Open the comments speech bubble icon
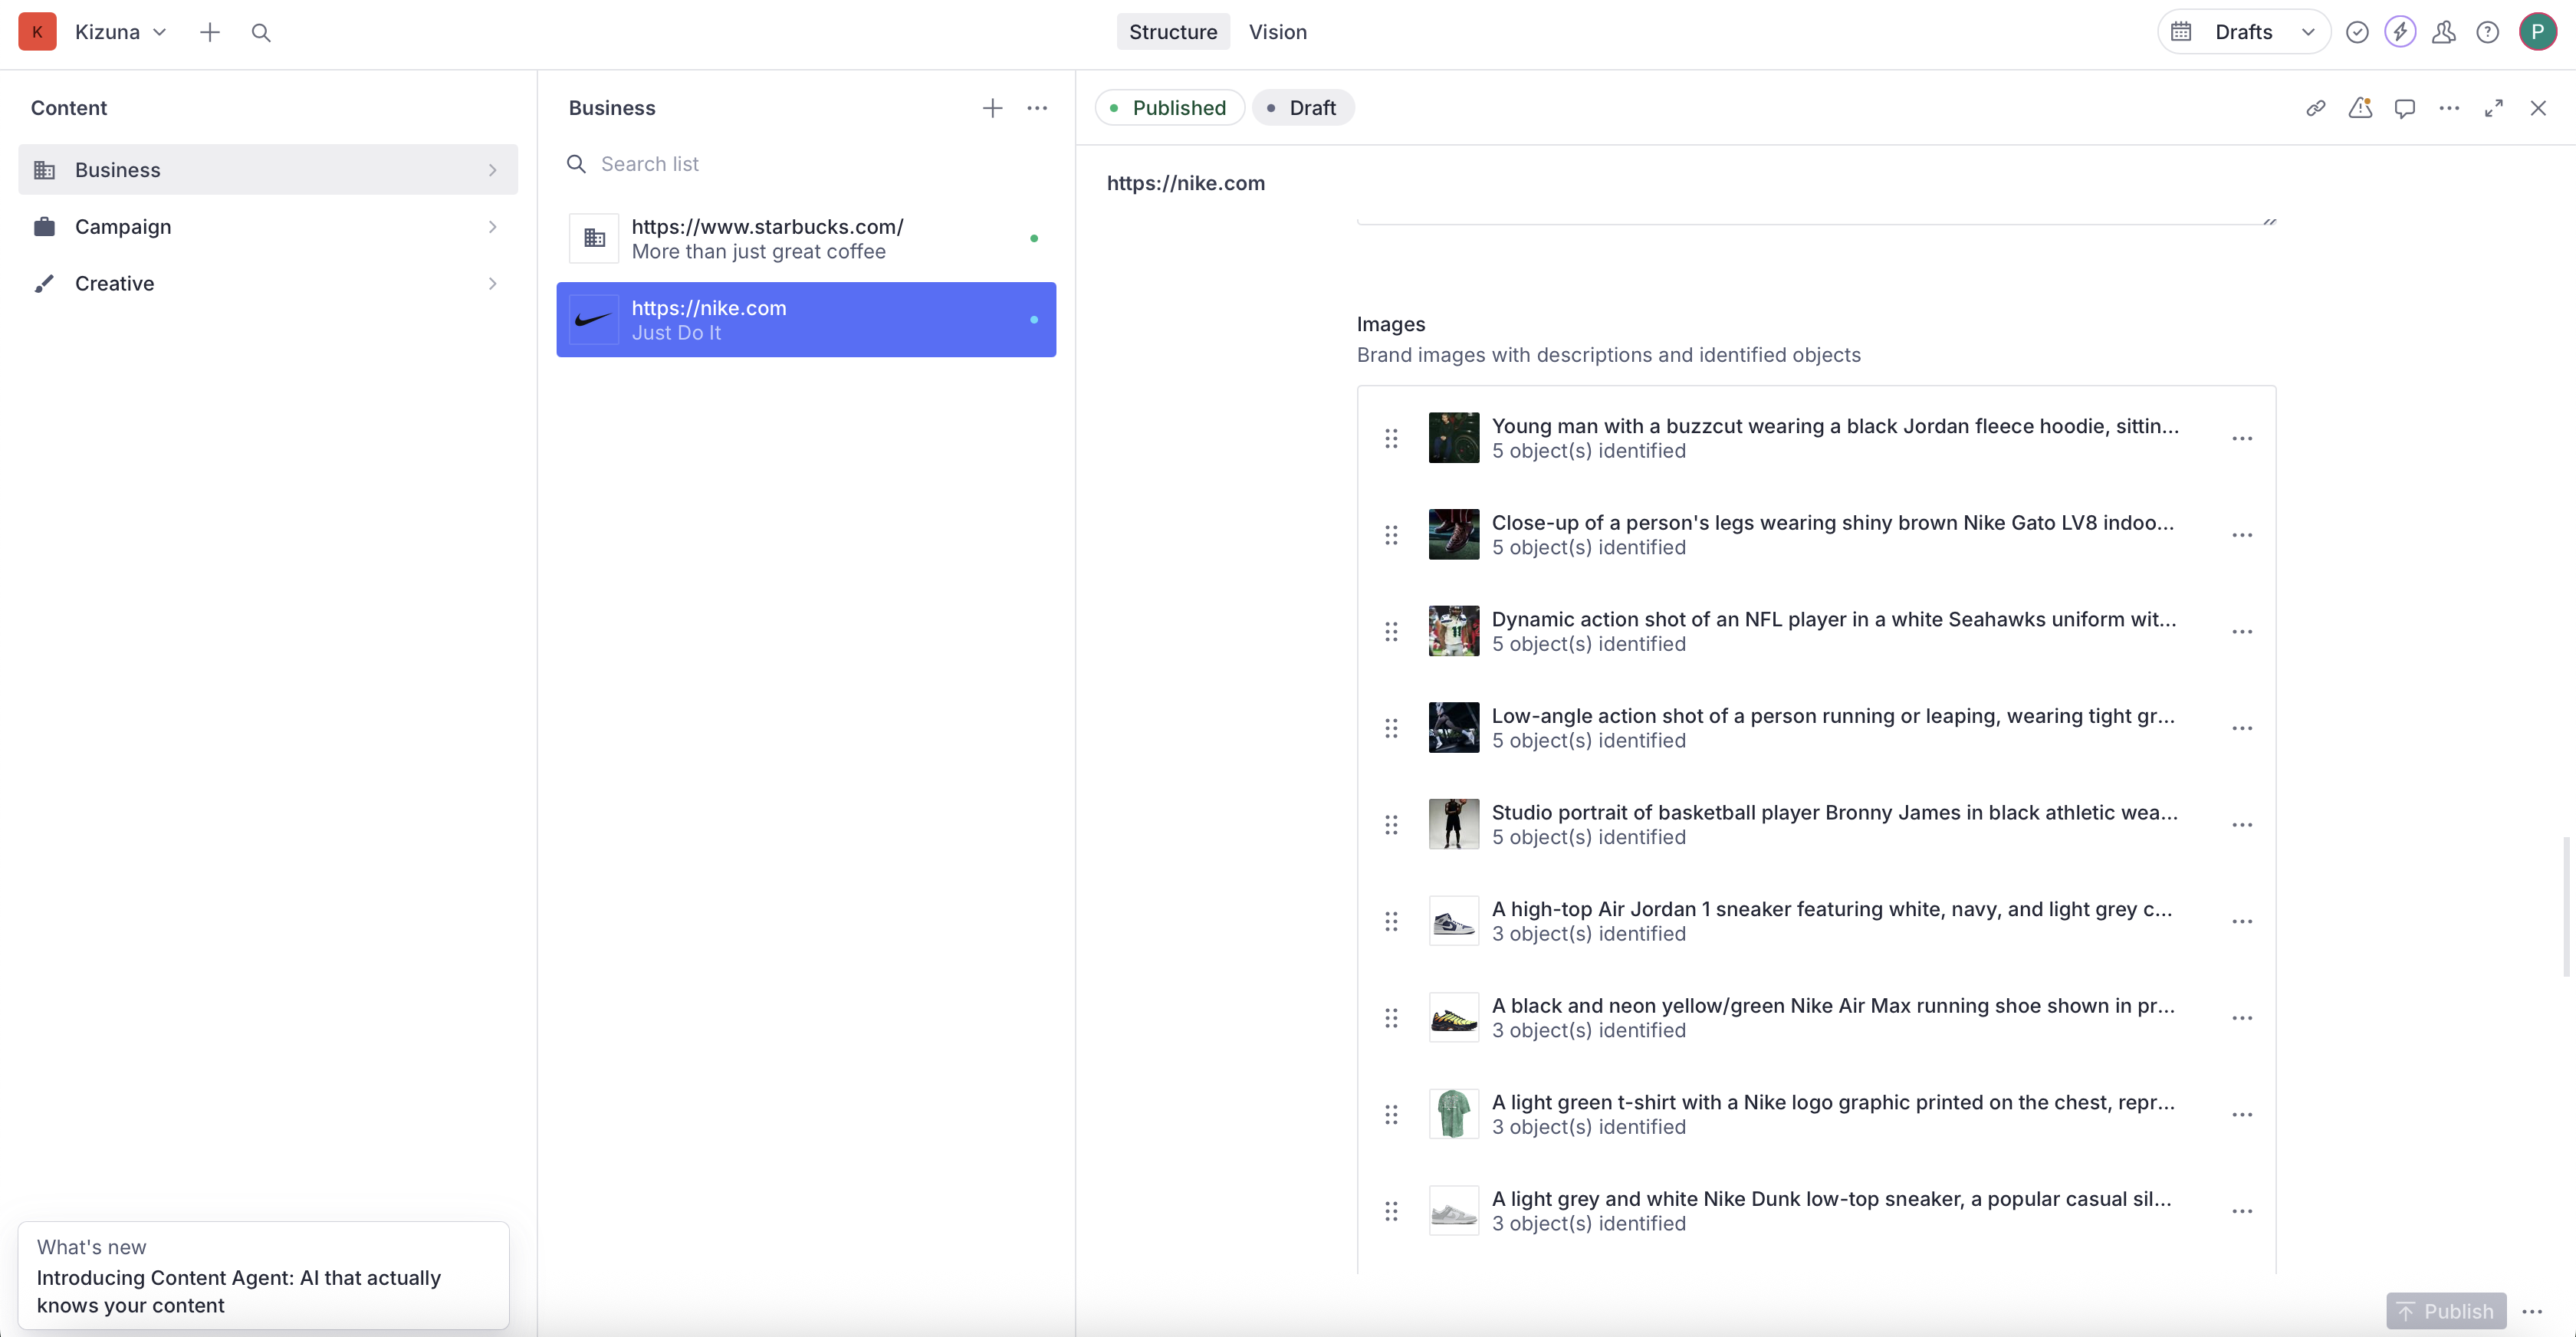Screen dimensions: 2576x1337 pos(2404,108)
